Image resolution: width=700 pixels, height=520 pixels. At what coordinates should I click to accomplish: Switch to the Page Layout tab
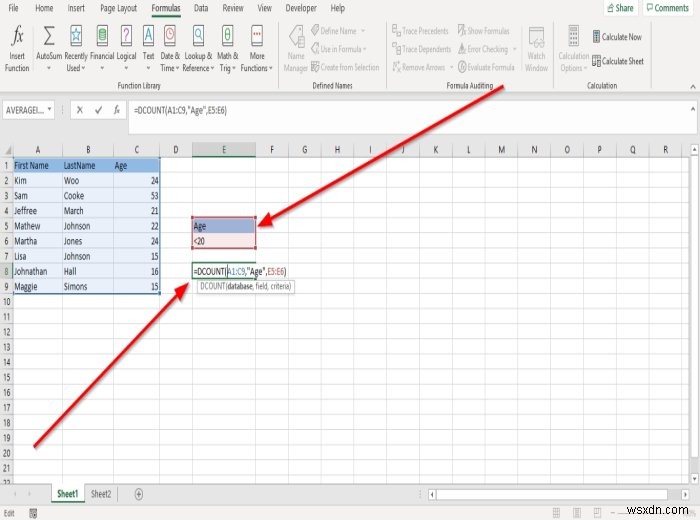(x=118, y=8)
